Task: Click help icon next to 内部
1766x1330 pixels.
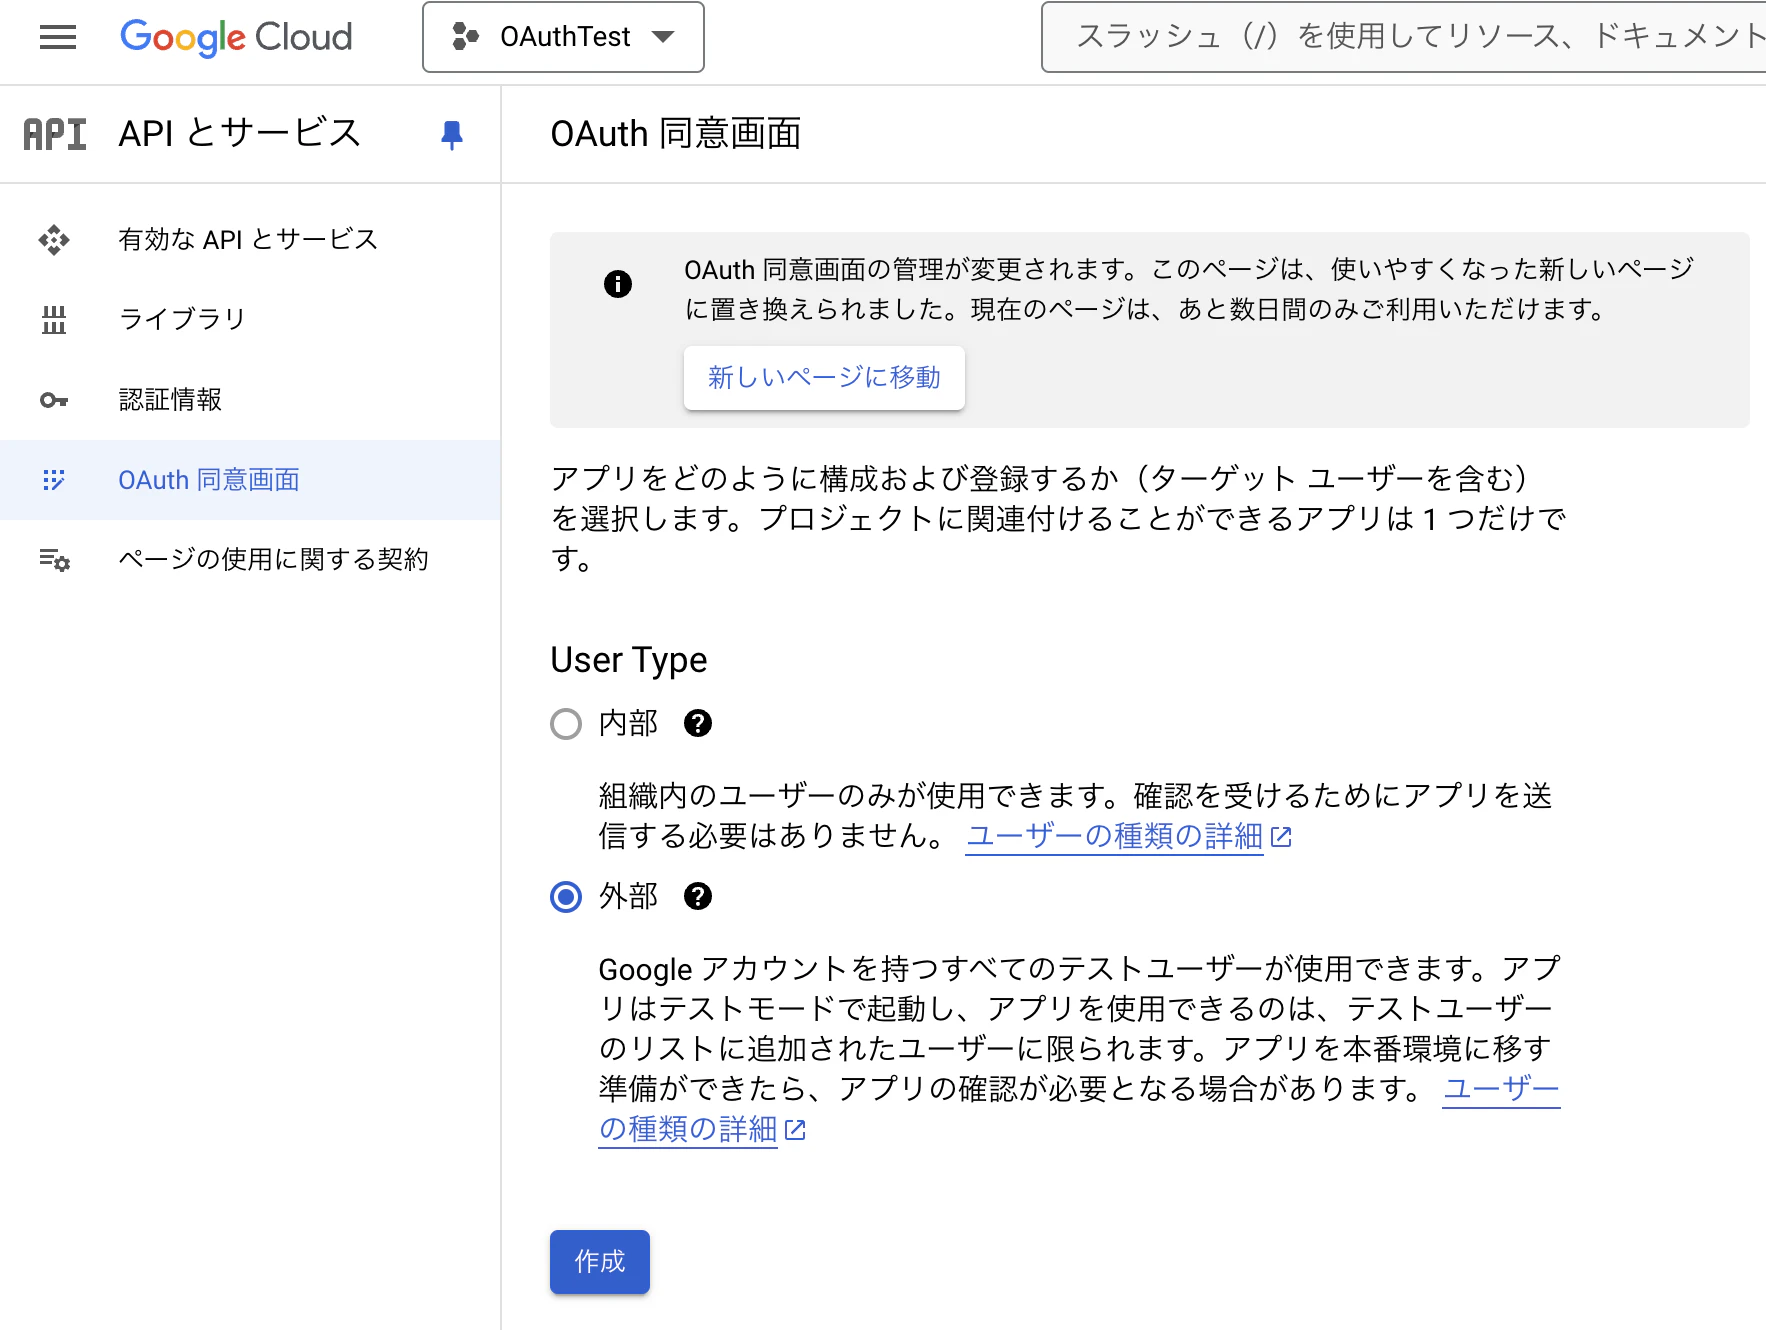Action: [698, 723]
